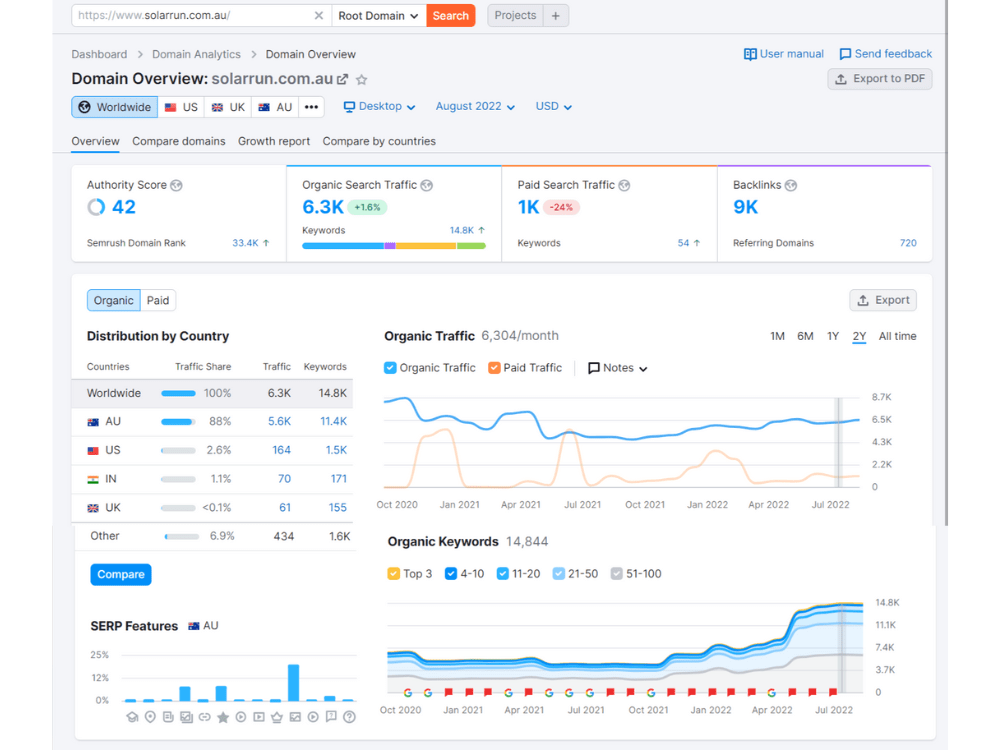Click the Paid Search Traffic globe icon

point(624,185)
